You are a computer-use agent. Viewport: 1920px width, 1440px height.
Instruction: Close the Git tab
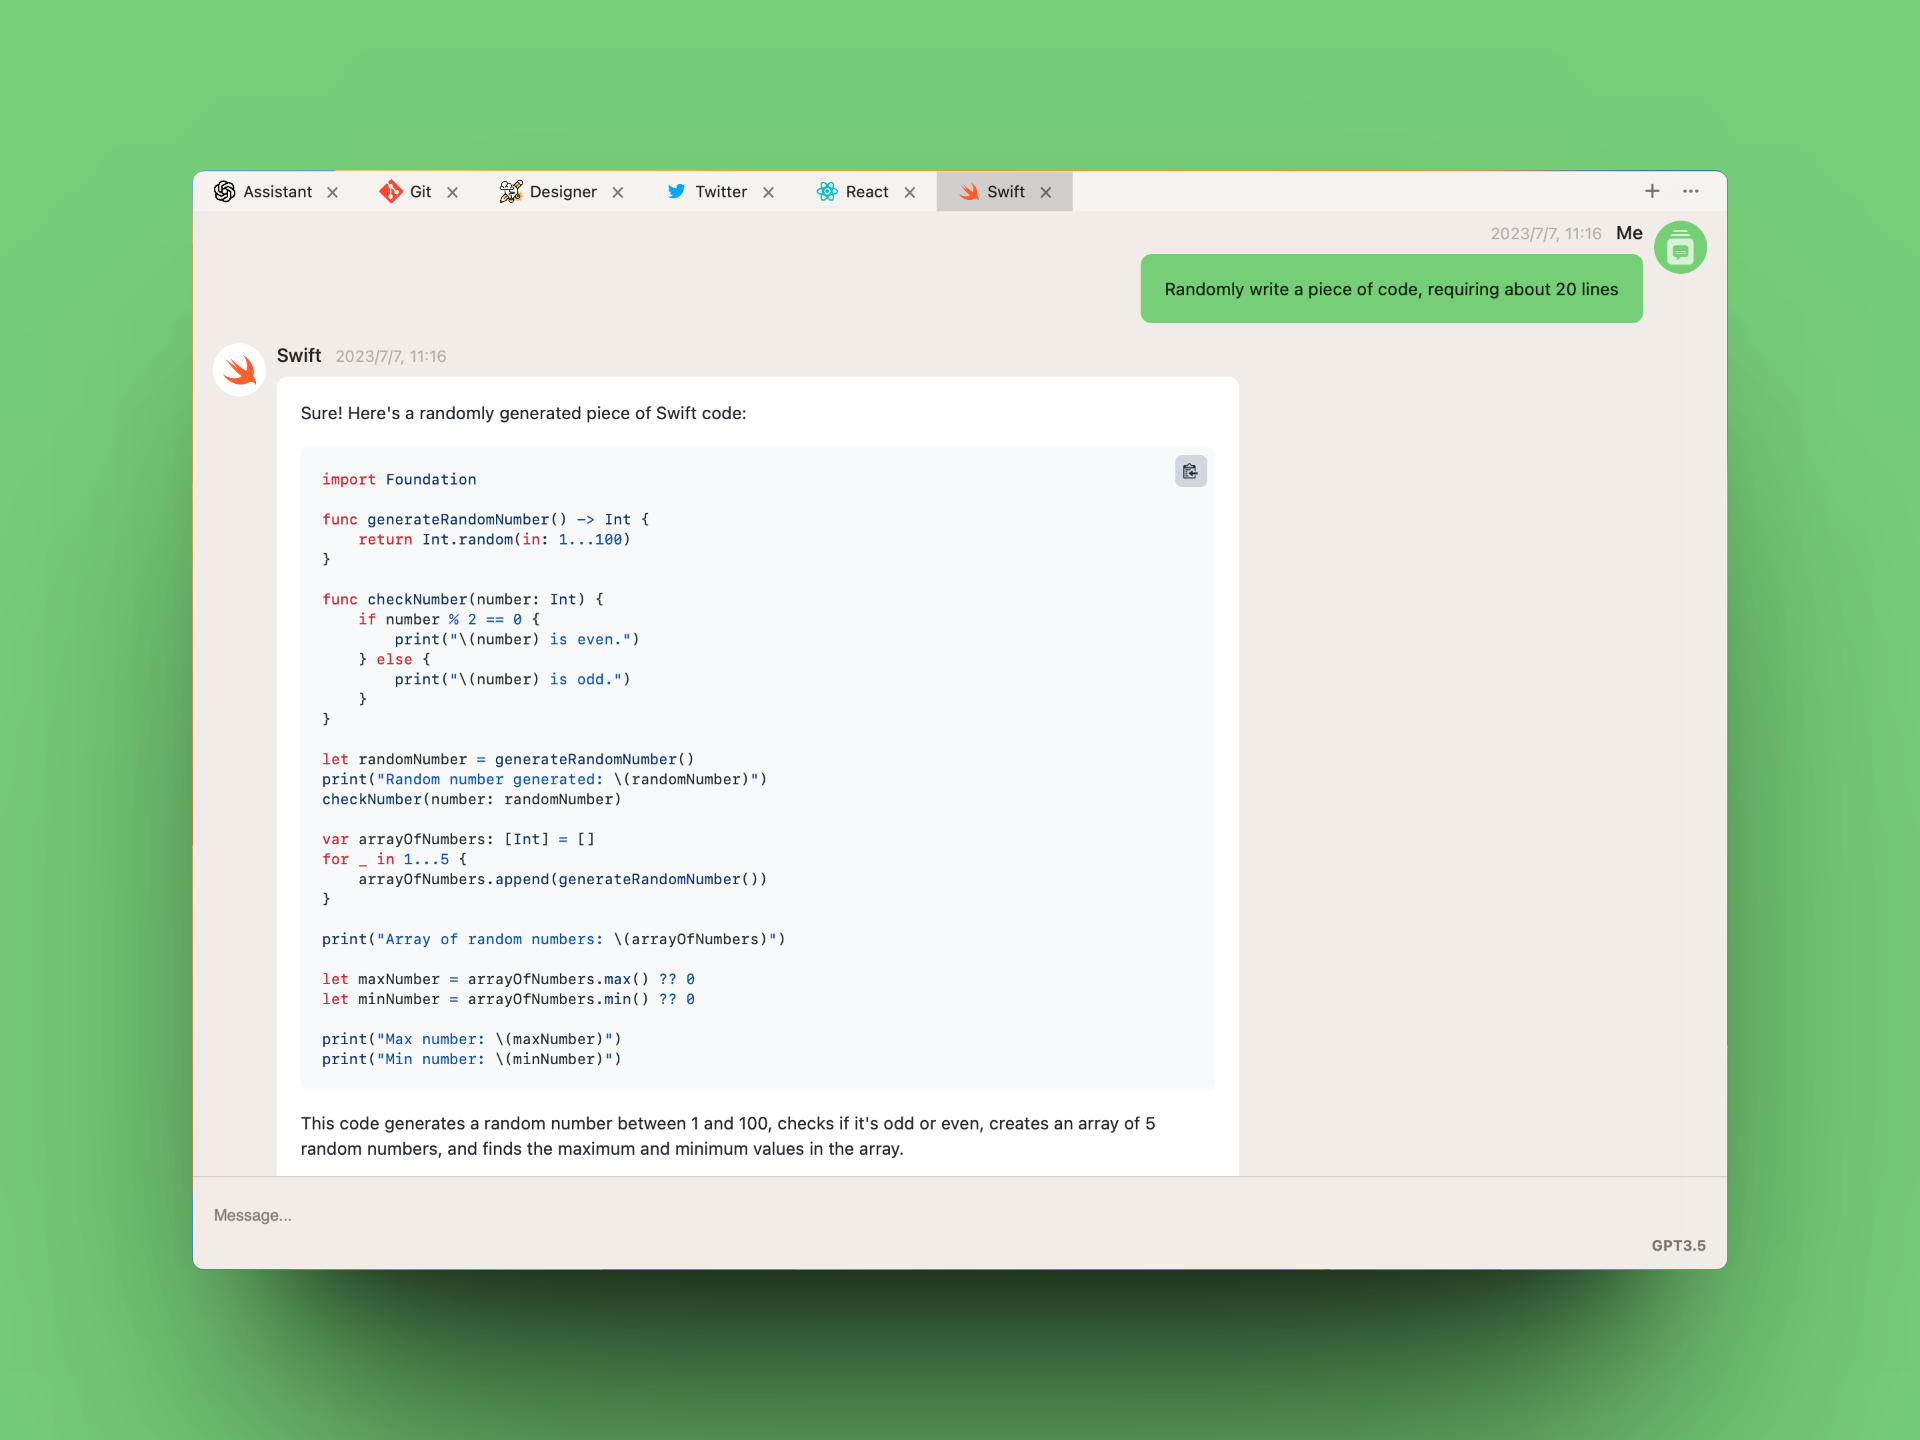[453, 193]
